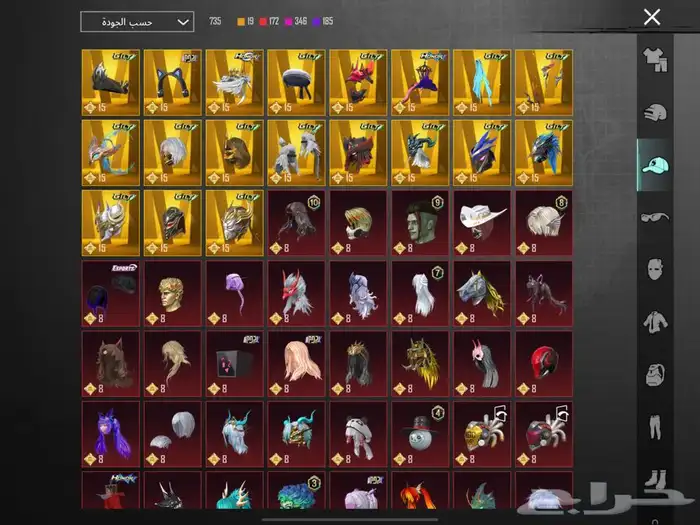This screenshot has width=700, height=525.
Task: Select the Esports black beret item
Action: 111,294
